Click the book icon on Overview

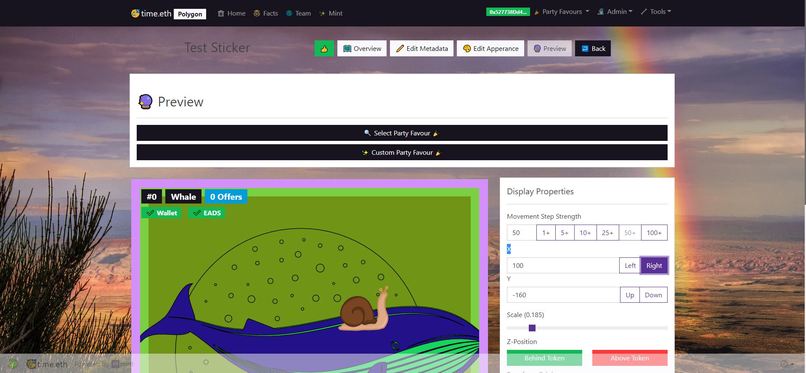coord(347,48)
